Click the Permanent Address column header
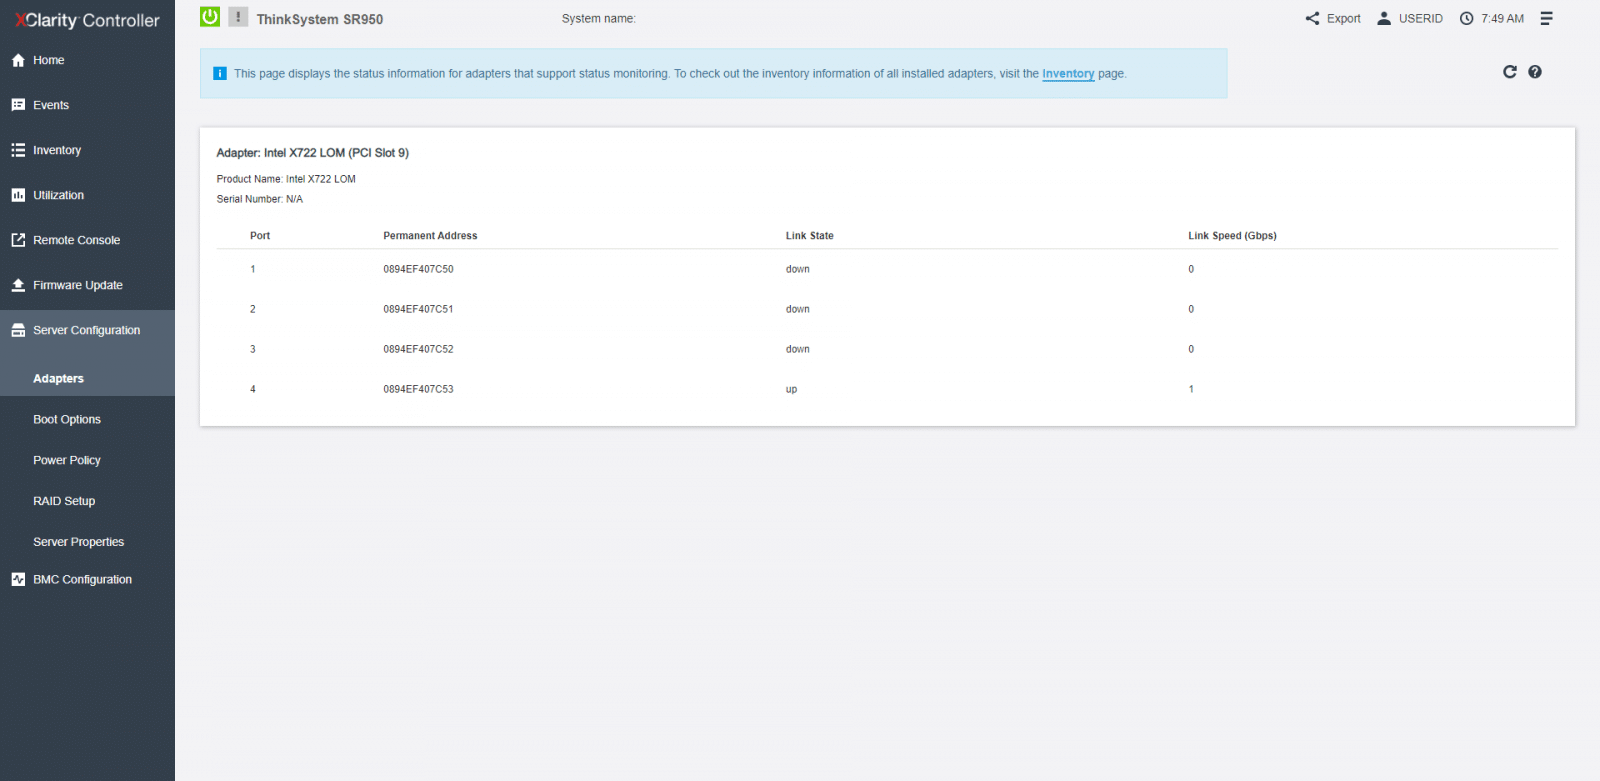The image size is (1600, 781). (430, 236)
